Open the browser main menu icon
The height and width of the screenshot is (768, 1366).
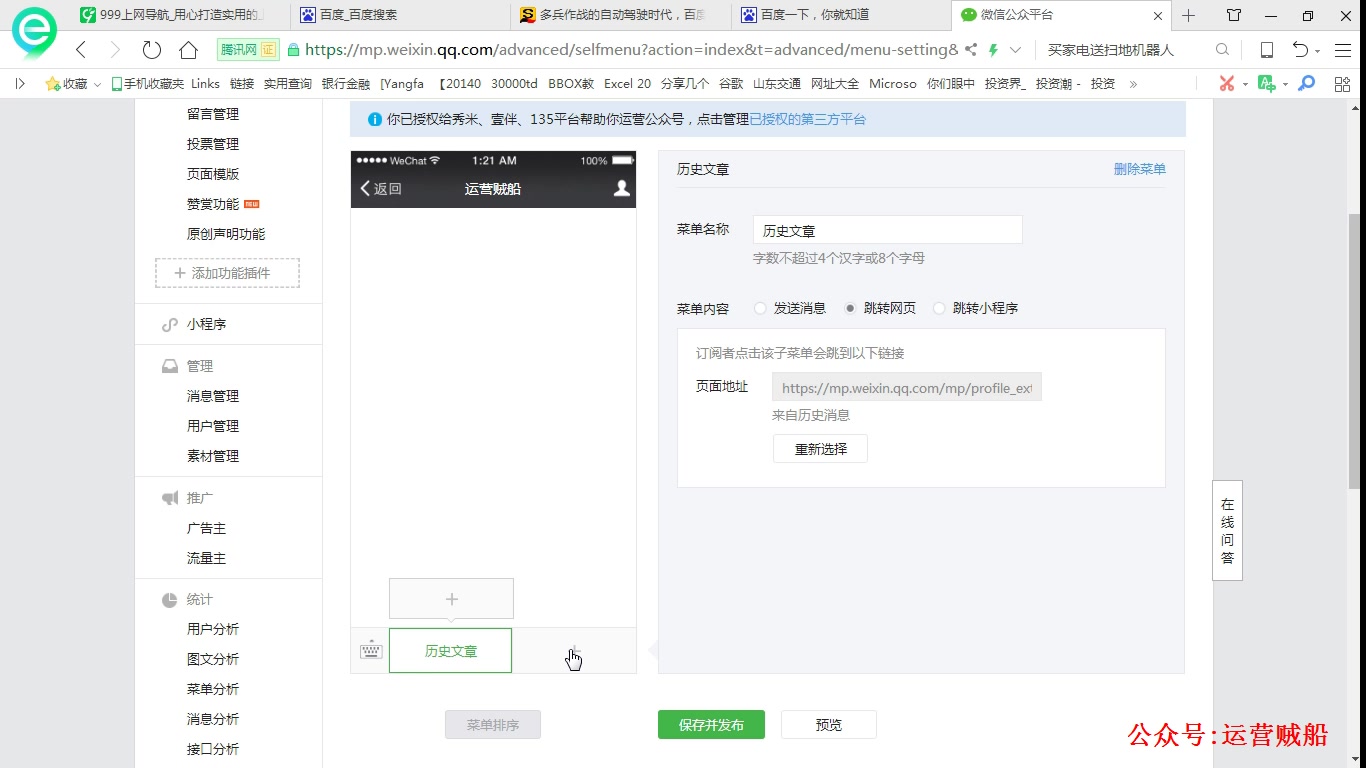coord(1343,50)
